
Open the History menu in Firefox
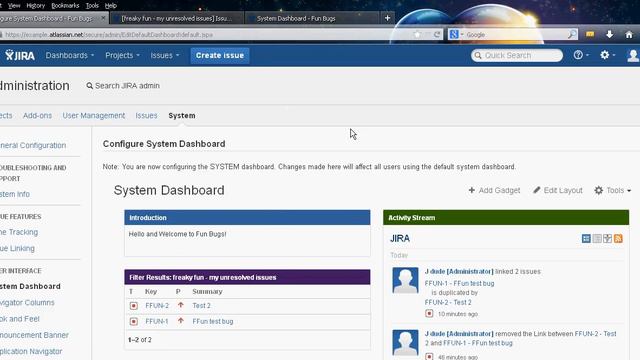click(36, 6)
